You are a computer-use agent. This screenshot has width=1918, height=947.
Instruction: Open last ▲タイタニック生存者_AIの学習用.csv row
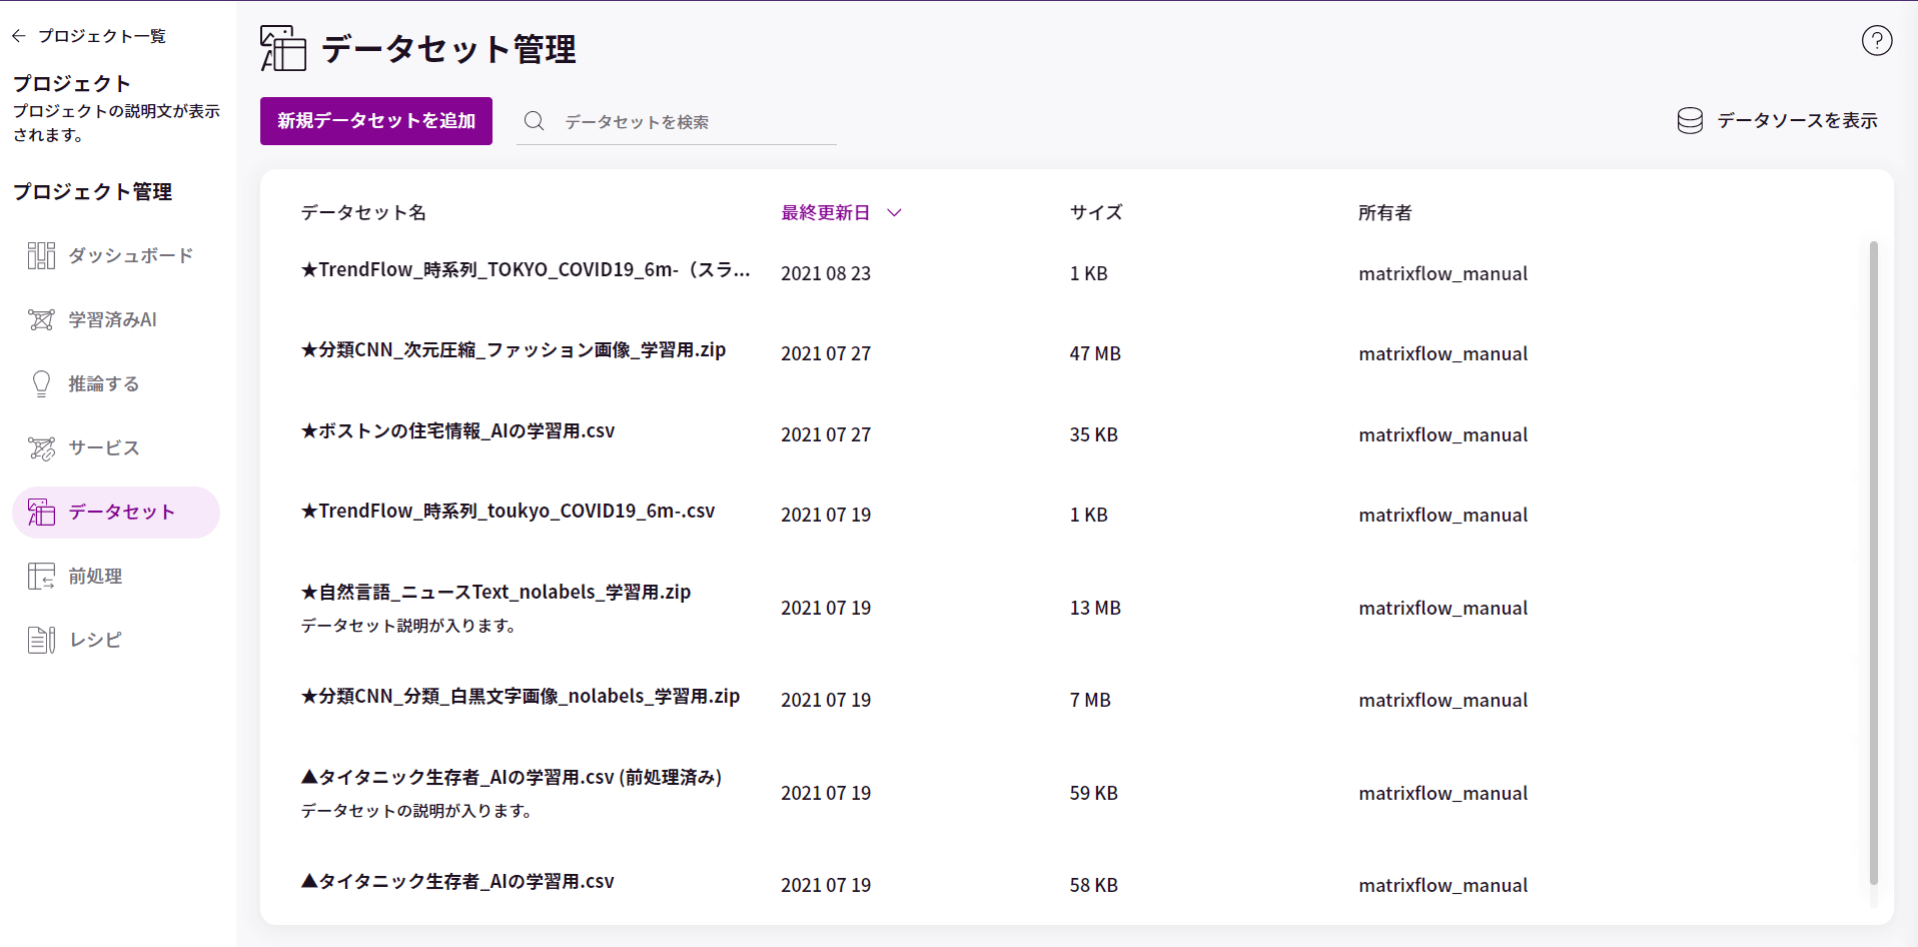tap(457, 881)
